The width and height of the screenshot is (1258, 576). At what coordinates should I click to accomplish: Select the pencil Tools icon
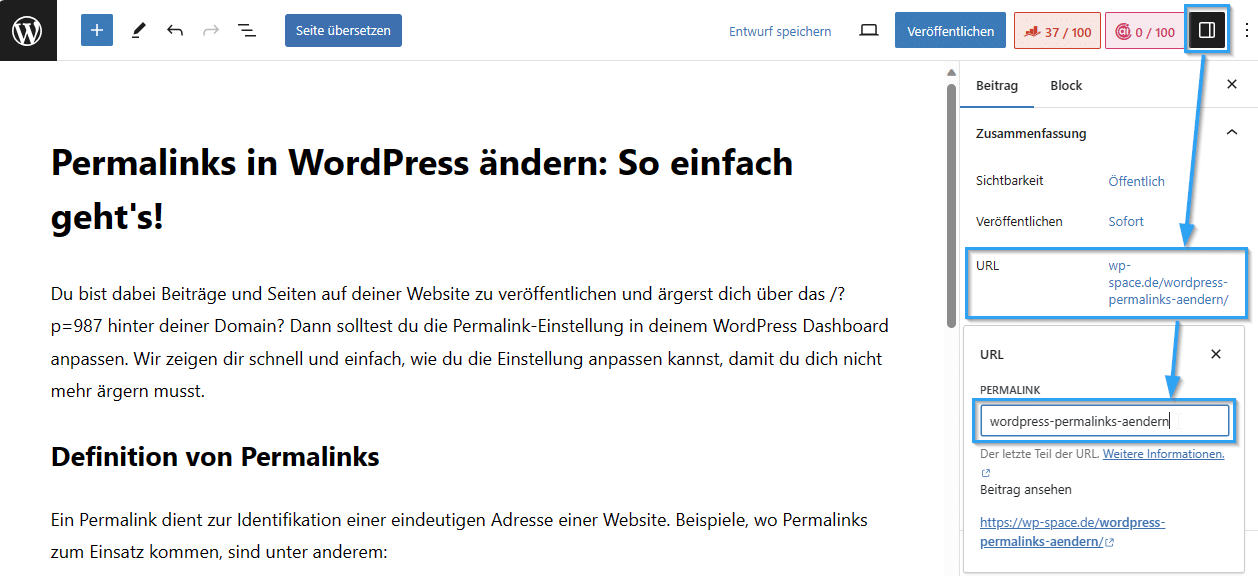pos(138,30)
